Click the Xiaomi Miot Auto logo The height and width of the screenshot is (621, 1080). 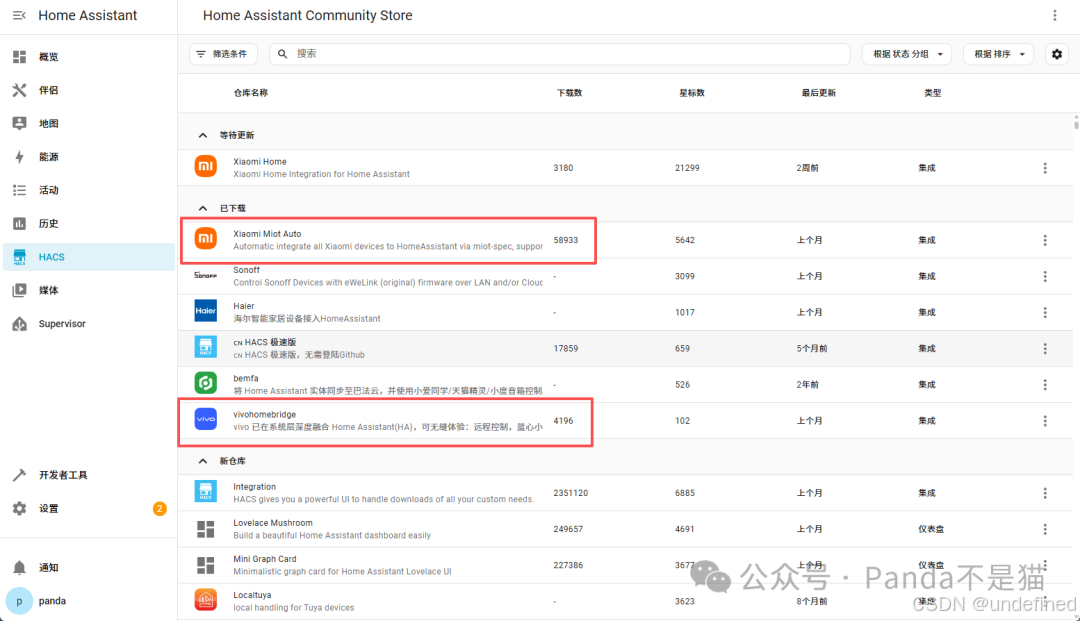[205, 239]
